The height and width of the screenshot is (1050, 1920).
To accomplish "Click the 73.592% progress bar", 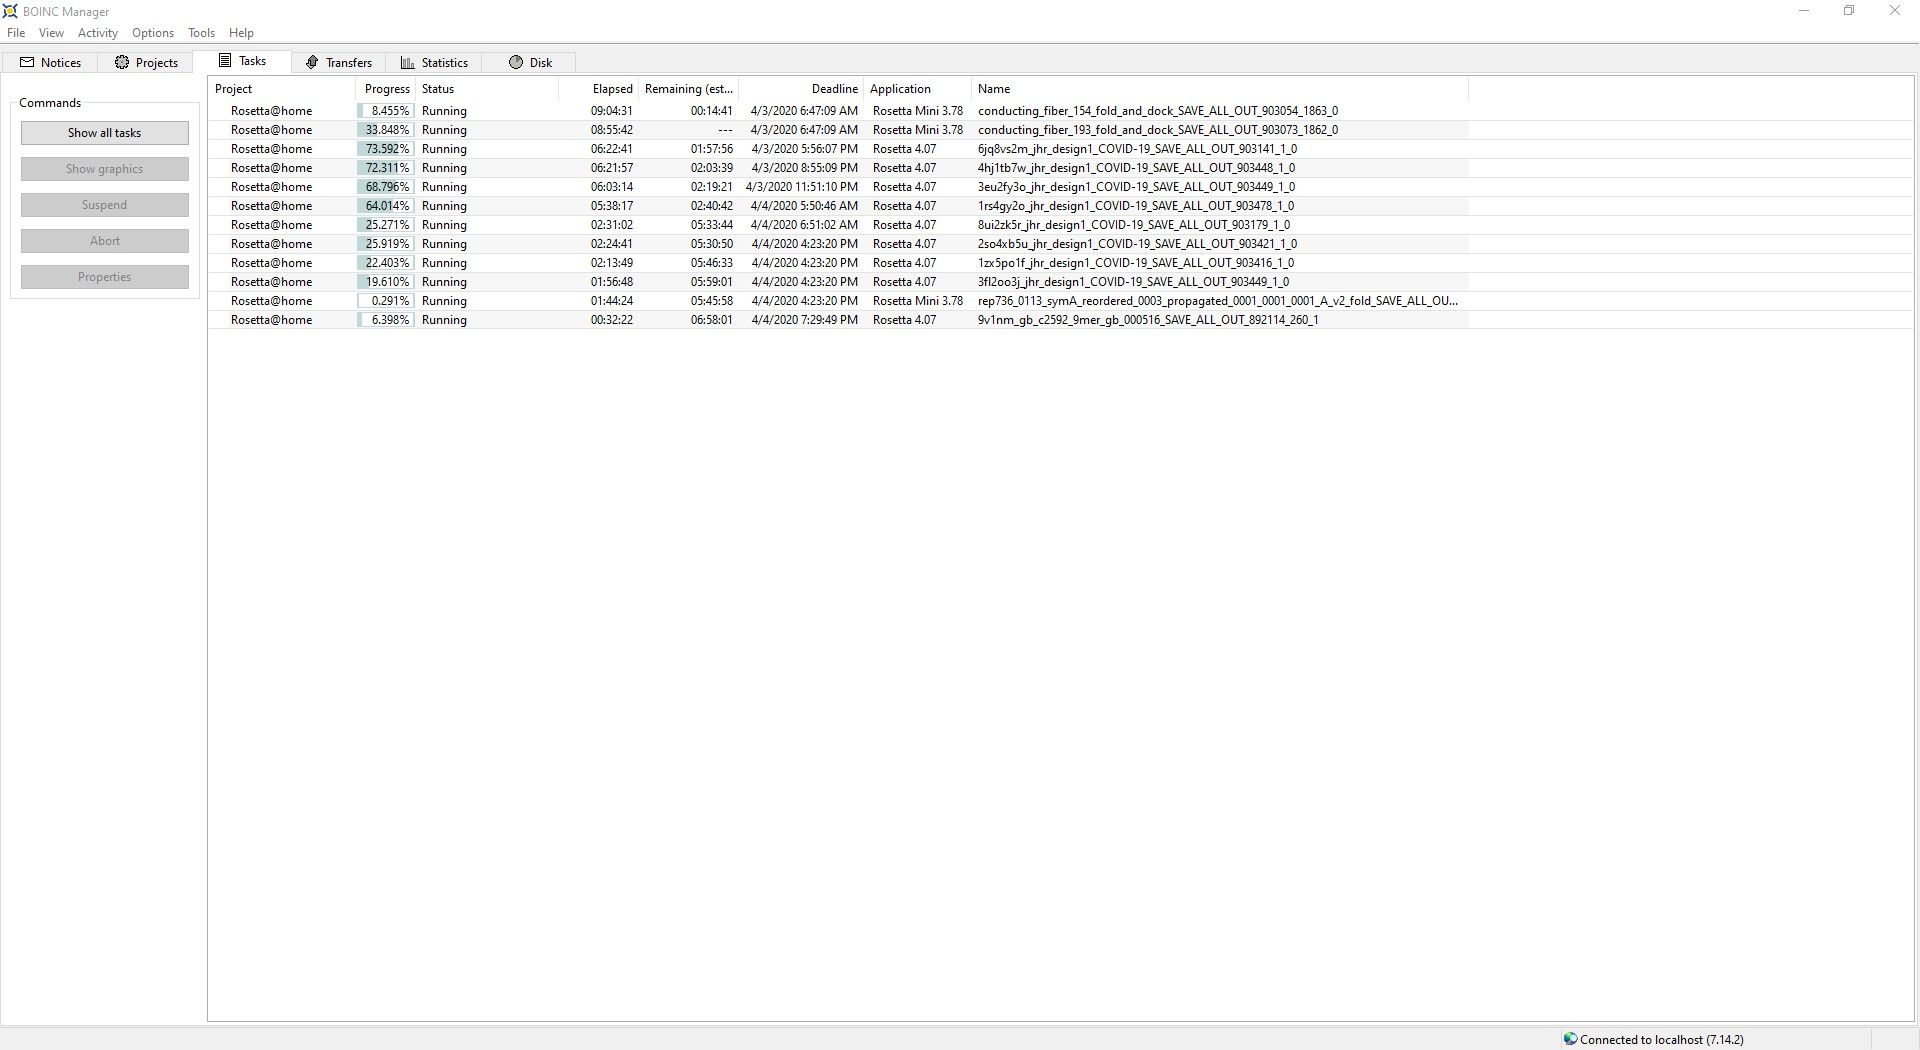I will [386, 149].
